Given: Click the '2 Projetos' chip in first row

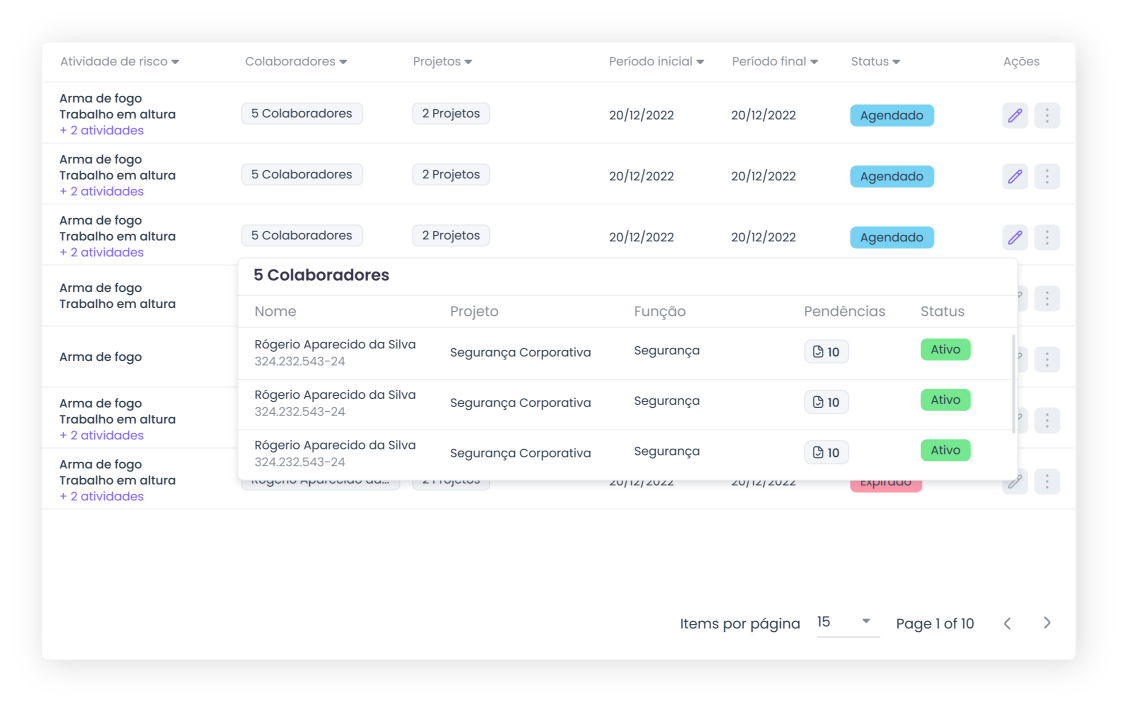Looking at the screenshot, I should click(451, 114).
